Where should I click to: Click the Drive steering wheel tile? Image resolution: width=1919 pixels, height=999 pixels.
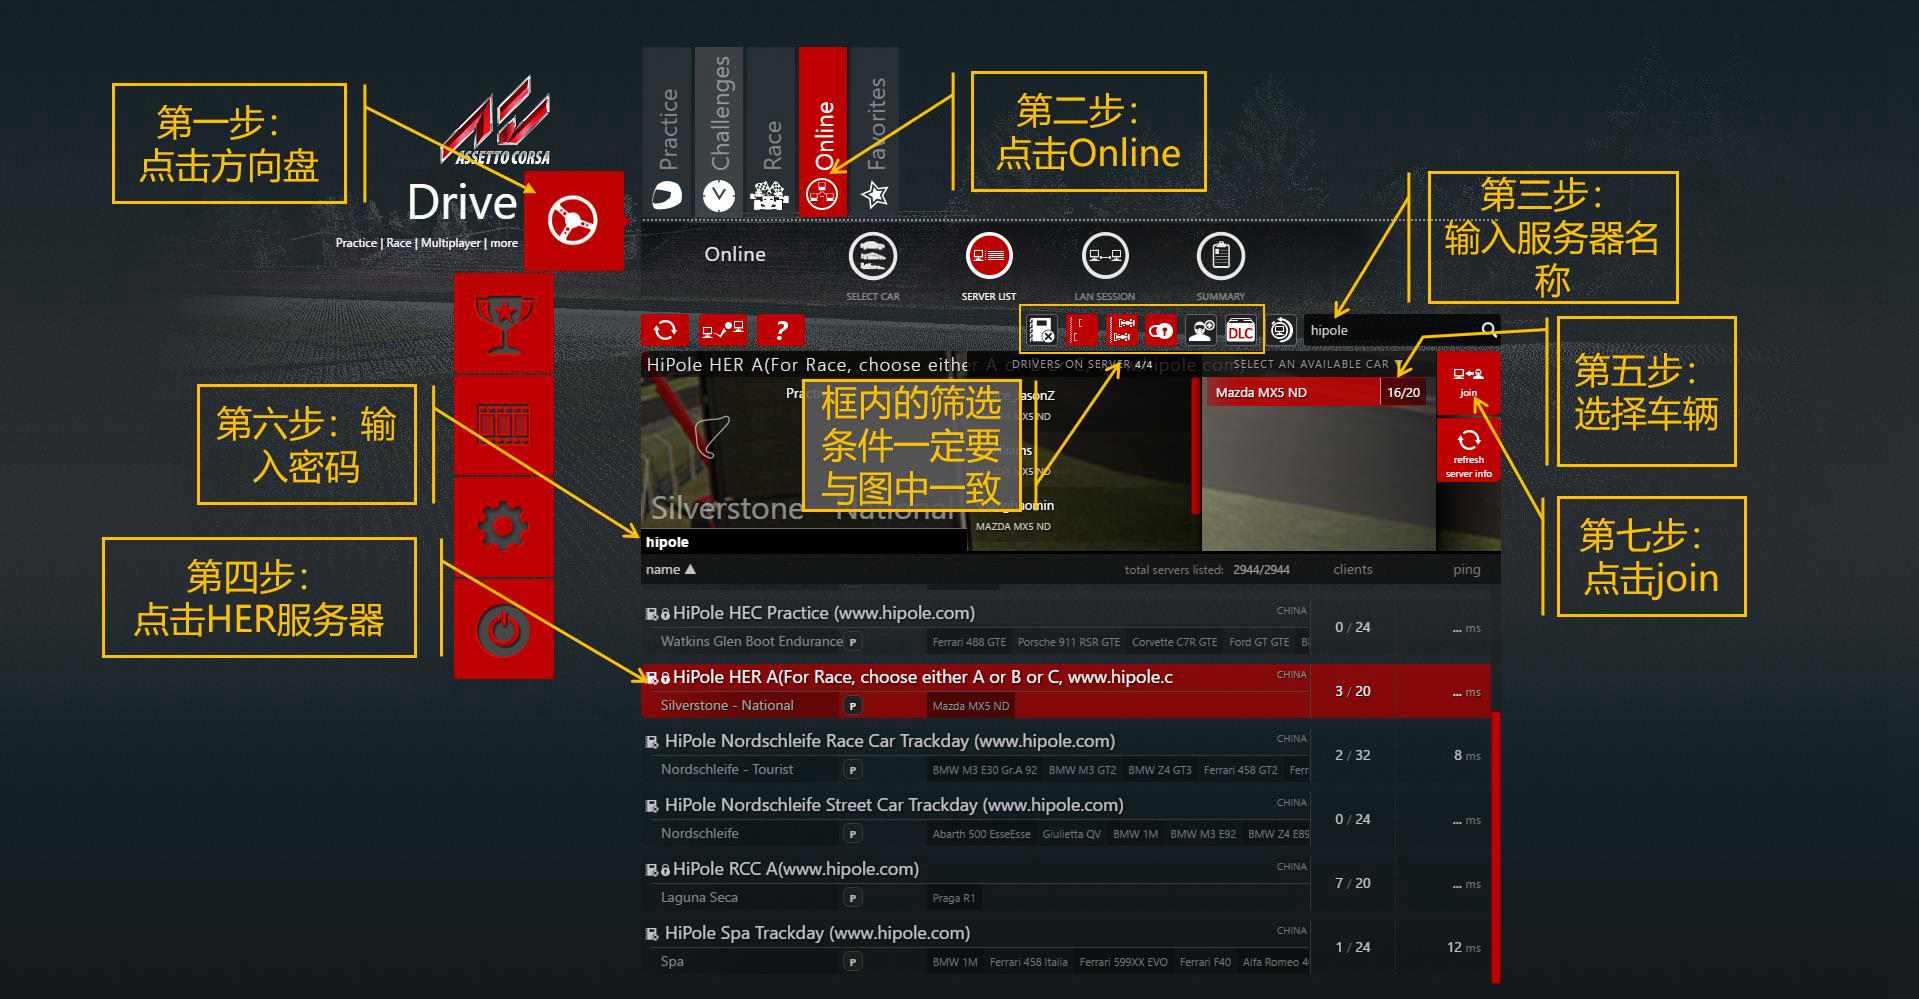[x=574, y=221]
